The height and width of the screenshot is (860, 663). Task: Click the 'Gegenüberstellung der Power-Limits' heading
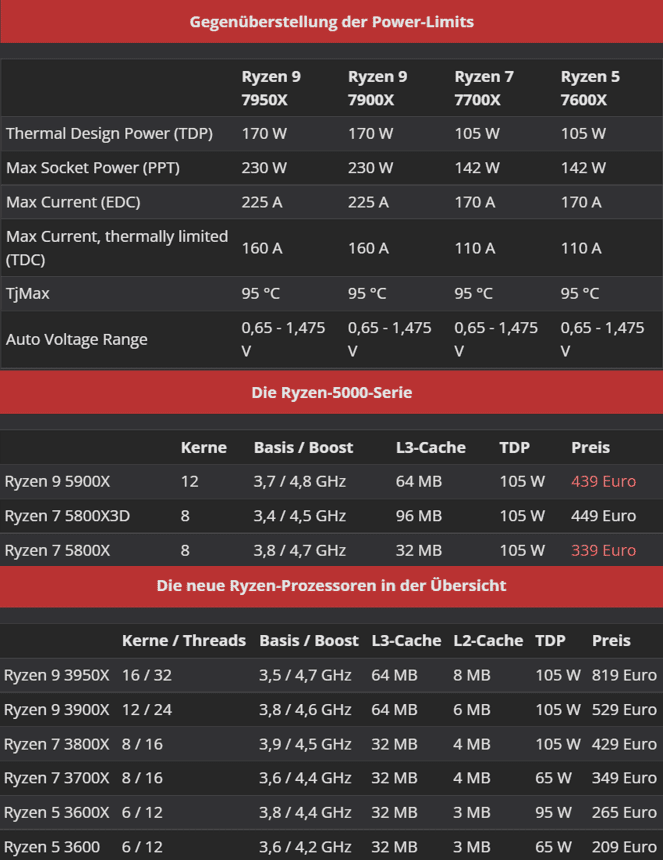point(331,22)
